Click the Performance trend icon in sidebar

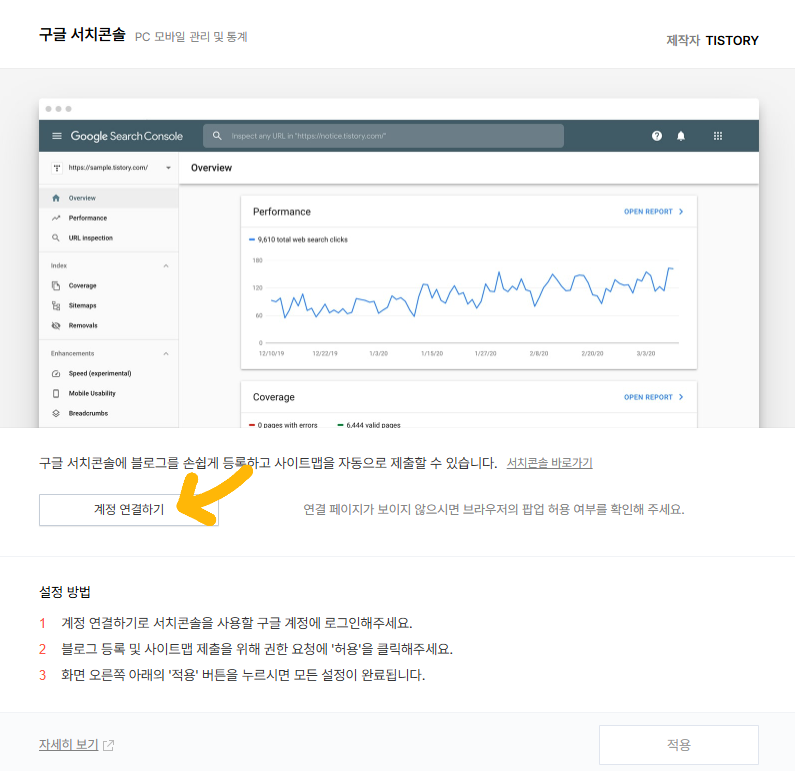pyautogui.click(x=56, y=218)
